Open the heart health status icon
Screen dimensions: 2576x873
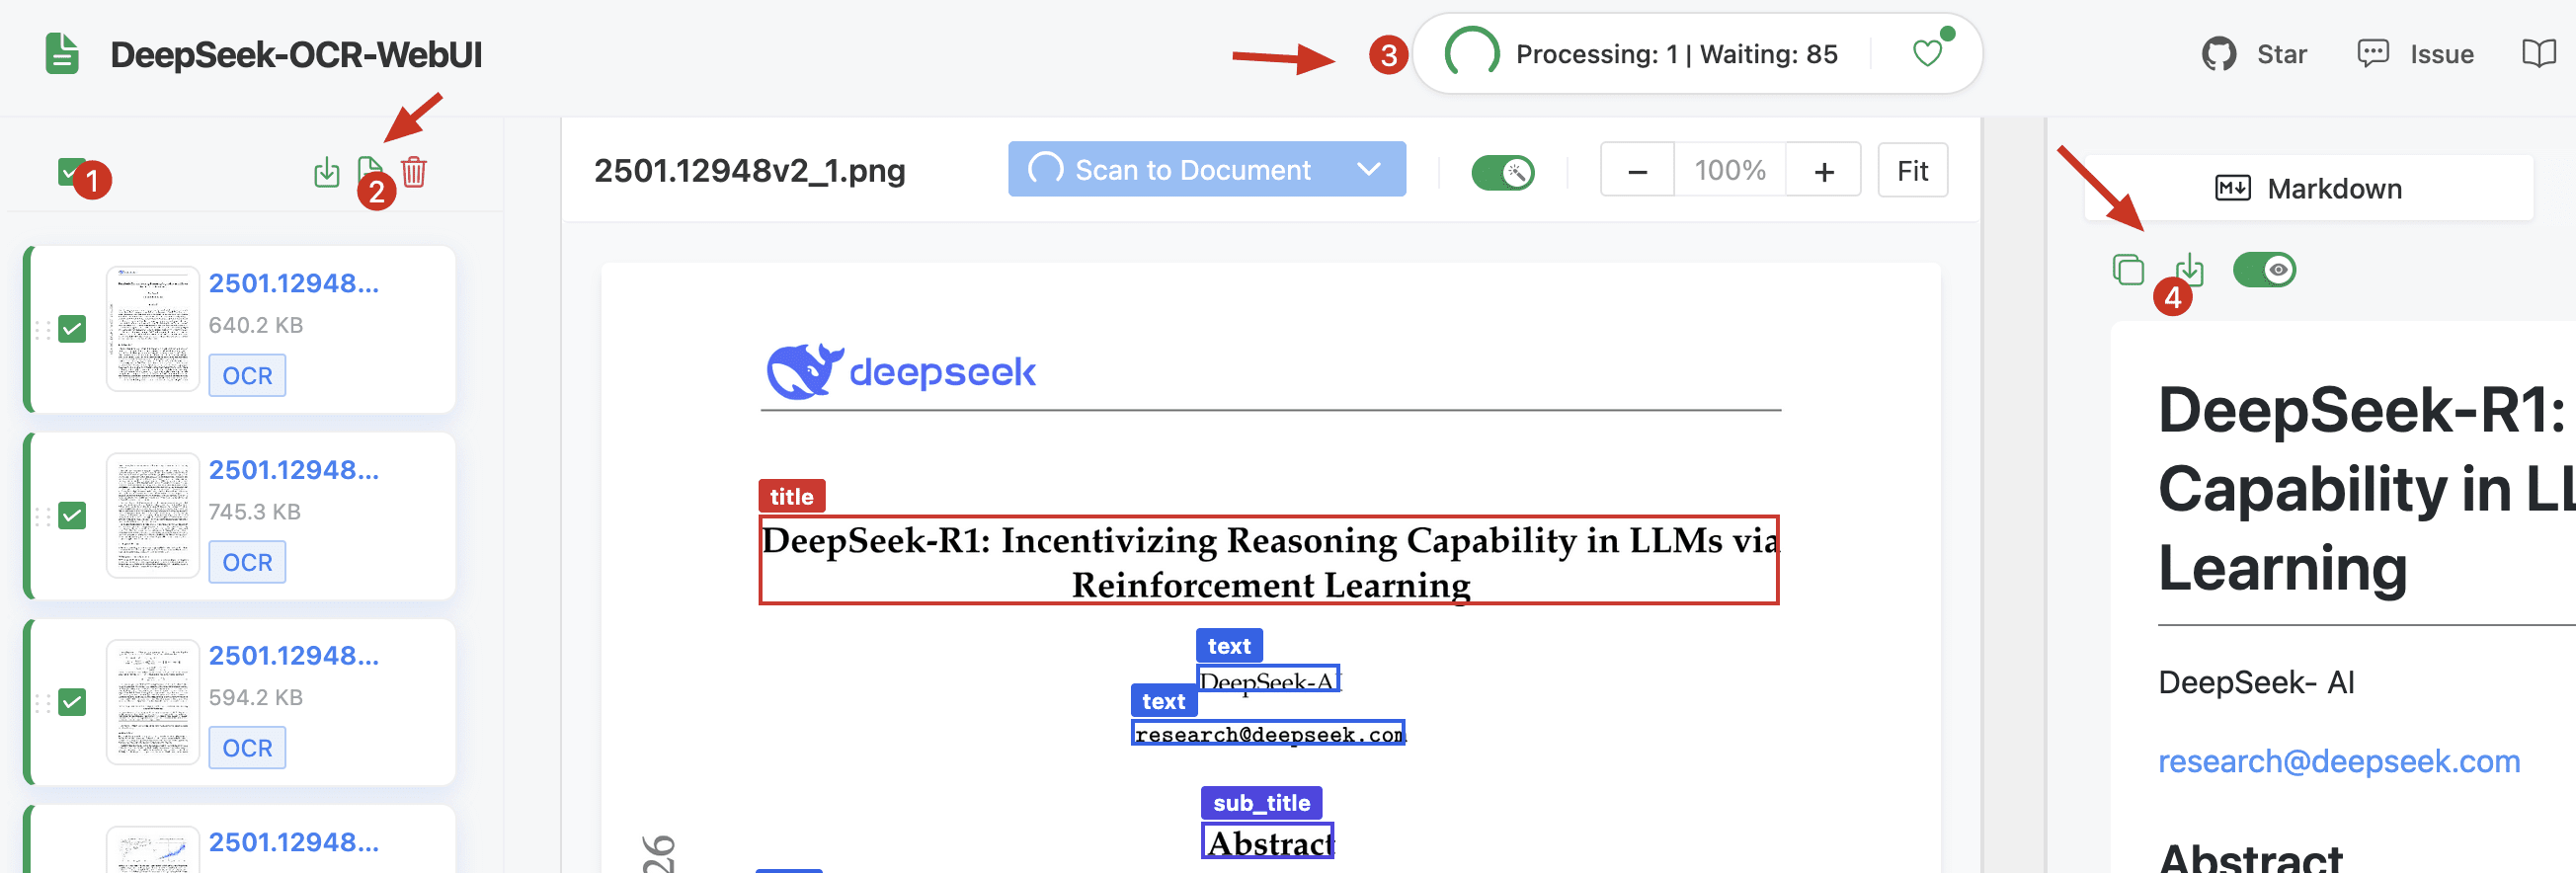(x=1927, y=53)
